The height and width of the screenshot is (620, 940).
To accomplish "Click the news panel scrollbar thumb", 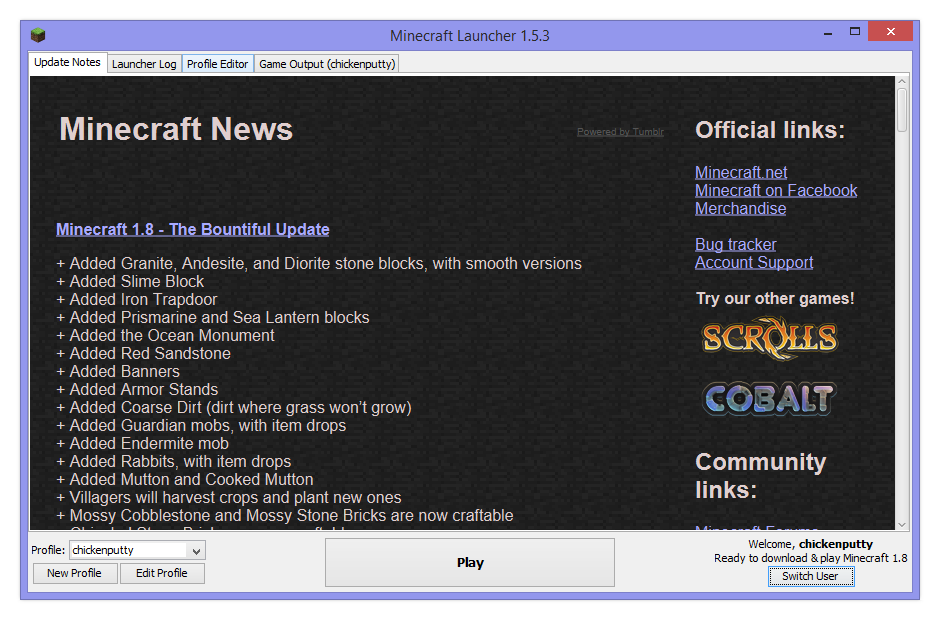I will tap(902, 110).
